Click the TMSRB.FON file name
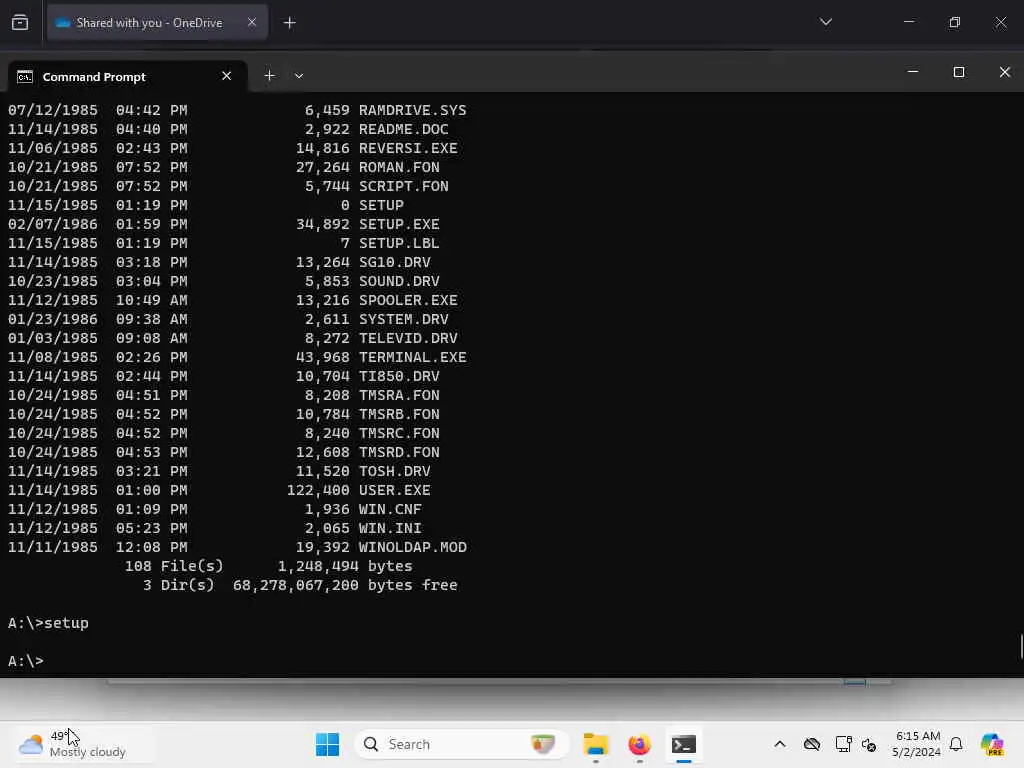The image size is (1024, 768). point(399,414)
